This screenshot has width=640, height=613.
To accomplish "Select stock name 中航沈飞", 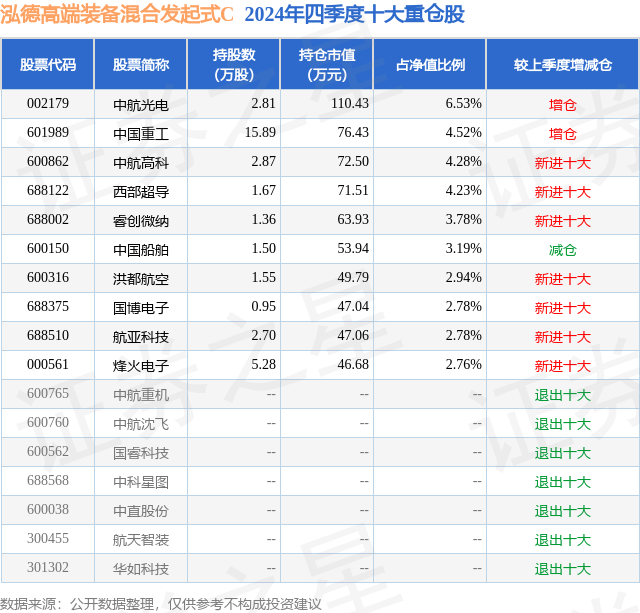I will pyautogui.click(x=141, y=424).
